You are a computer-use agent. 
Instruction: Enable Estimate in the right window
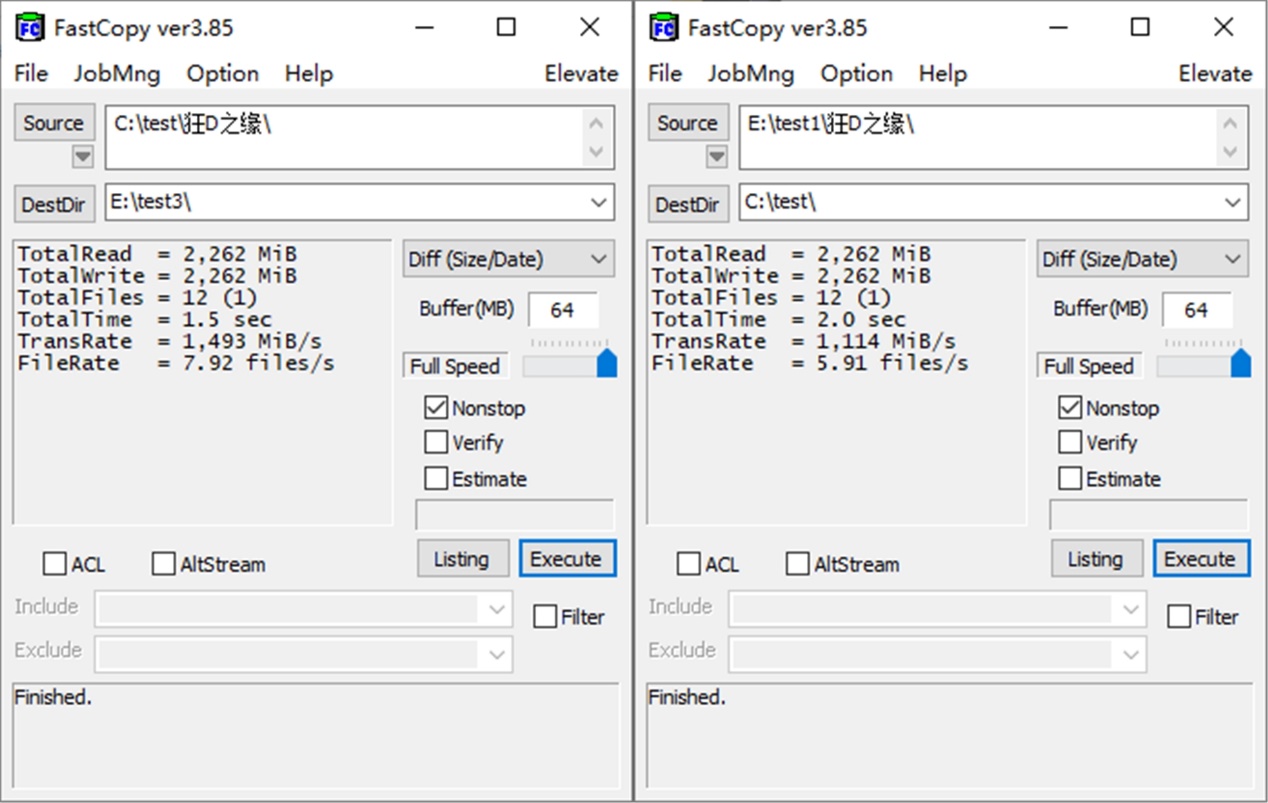(1070, 478)
